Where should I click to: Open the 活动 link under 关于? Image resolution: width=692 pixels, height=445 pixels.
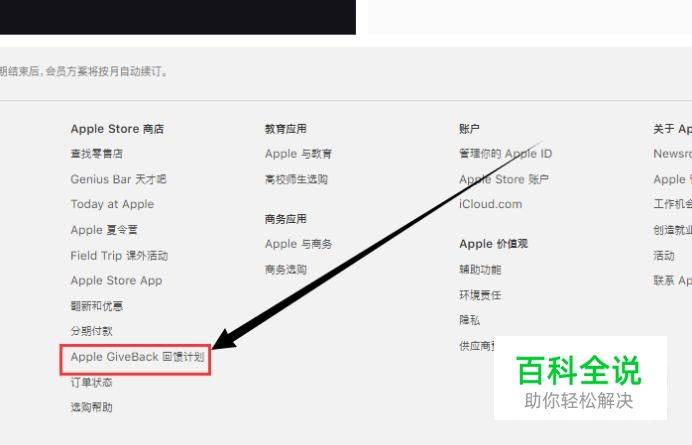tap(664, 256)
